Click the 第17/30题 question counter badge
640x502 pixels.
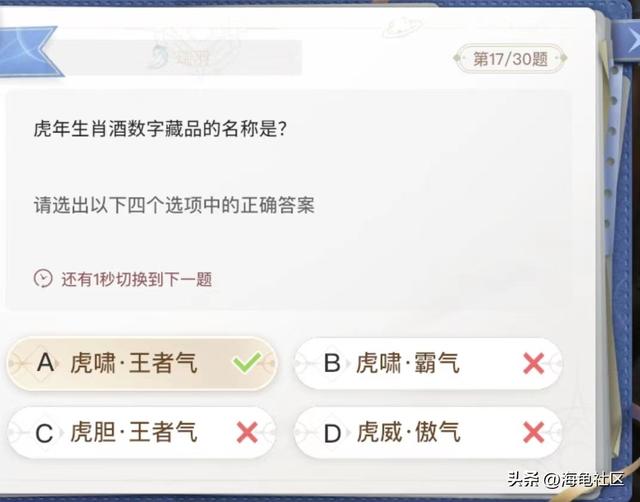tap(510, 59)
